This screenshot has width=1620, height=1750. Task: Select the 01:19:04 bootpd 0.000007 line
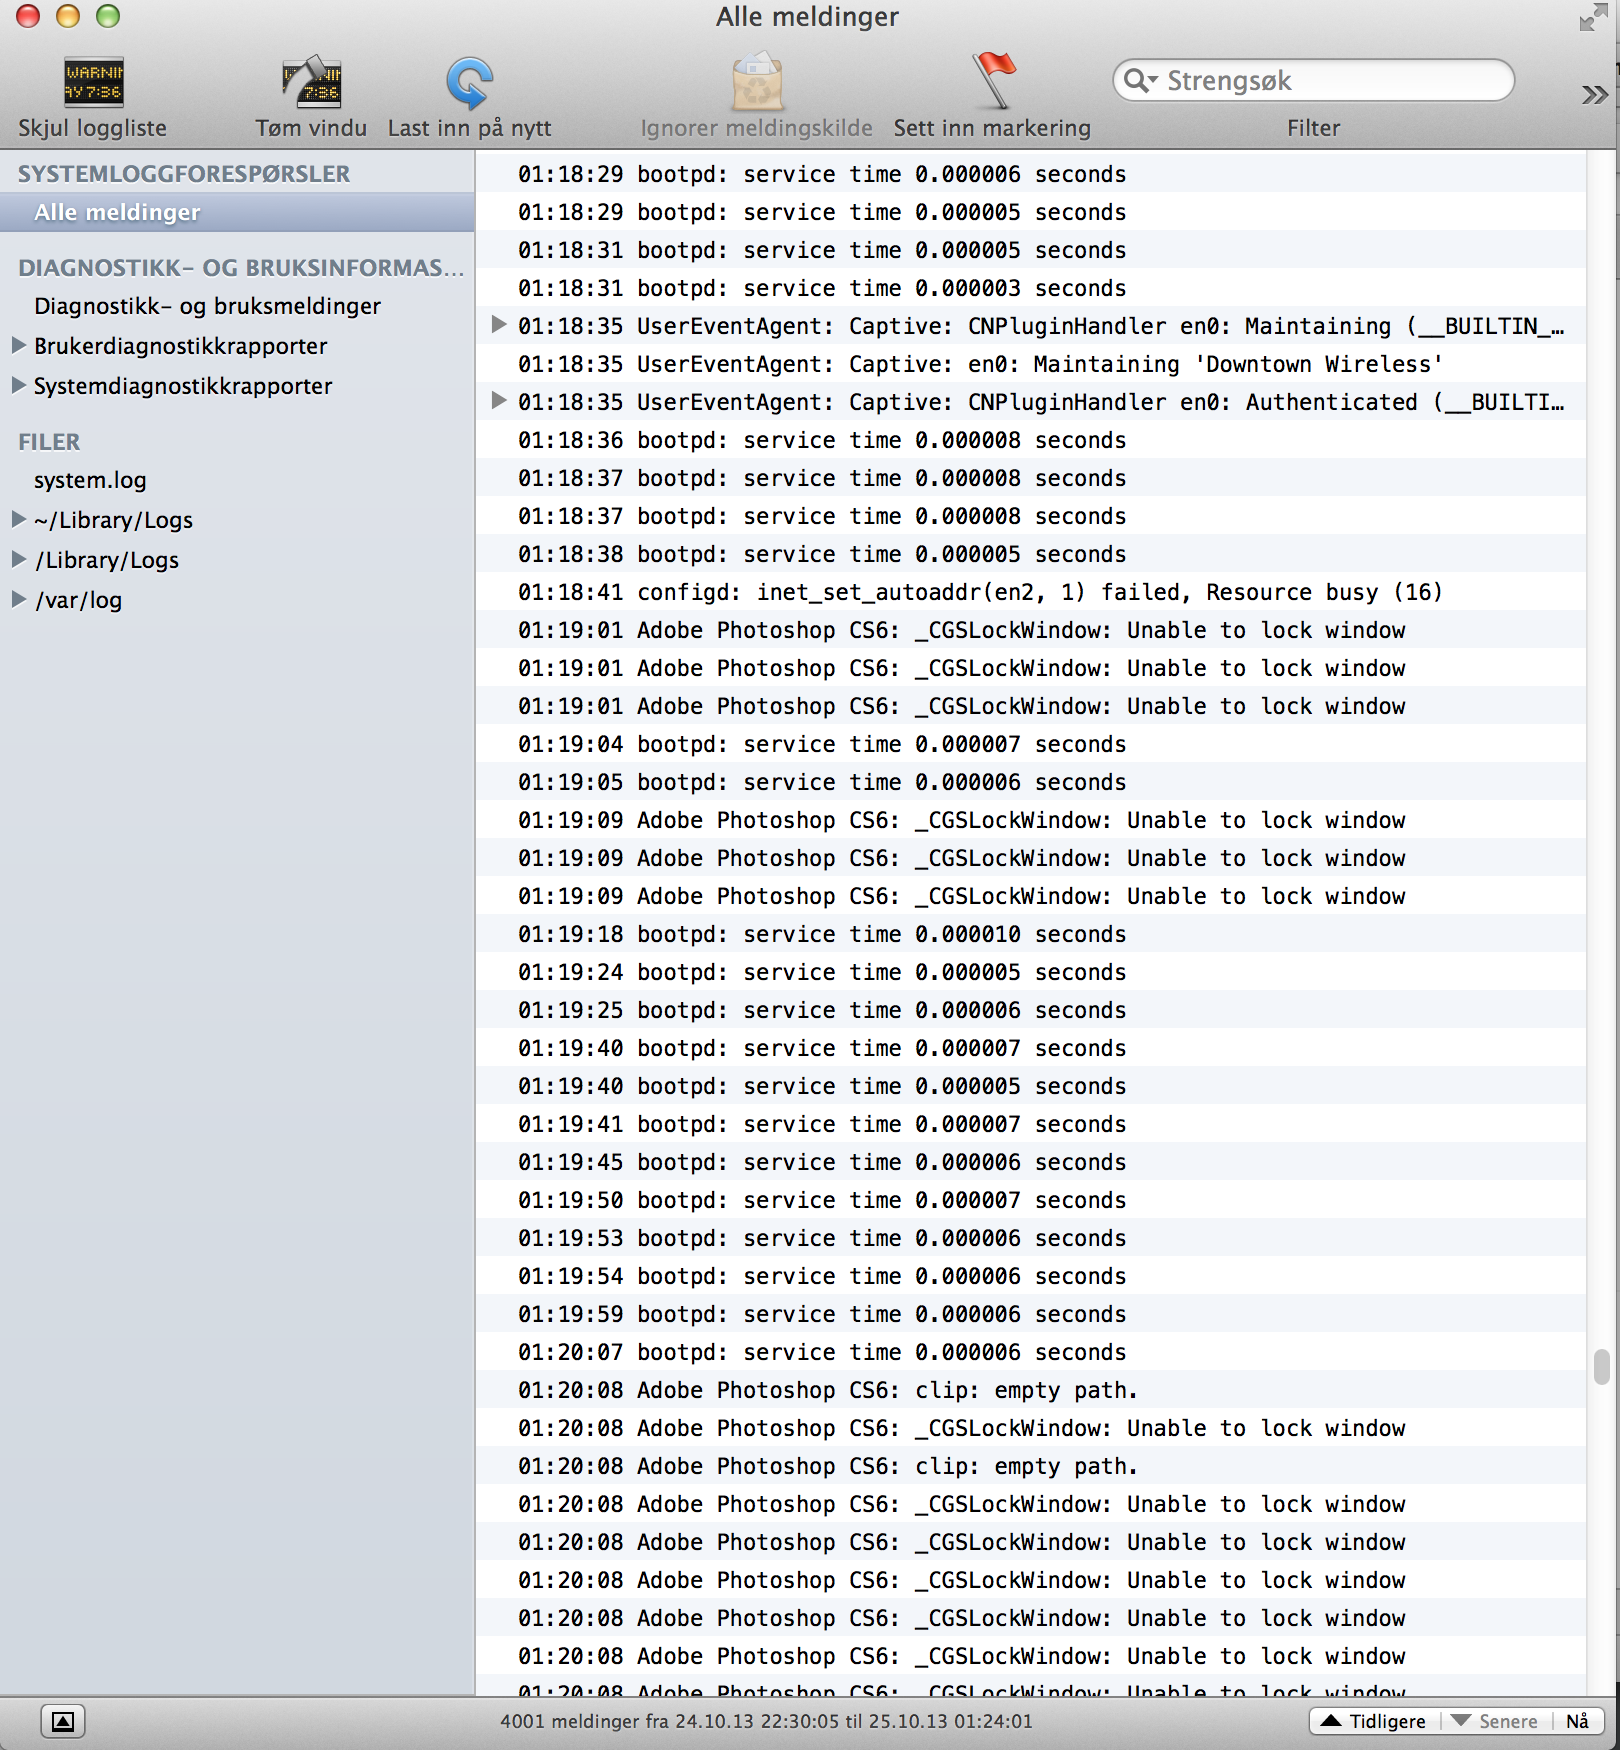1031,744
